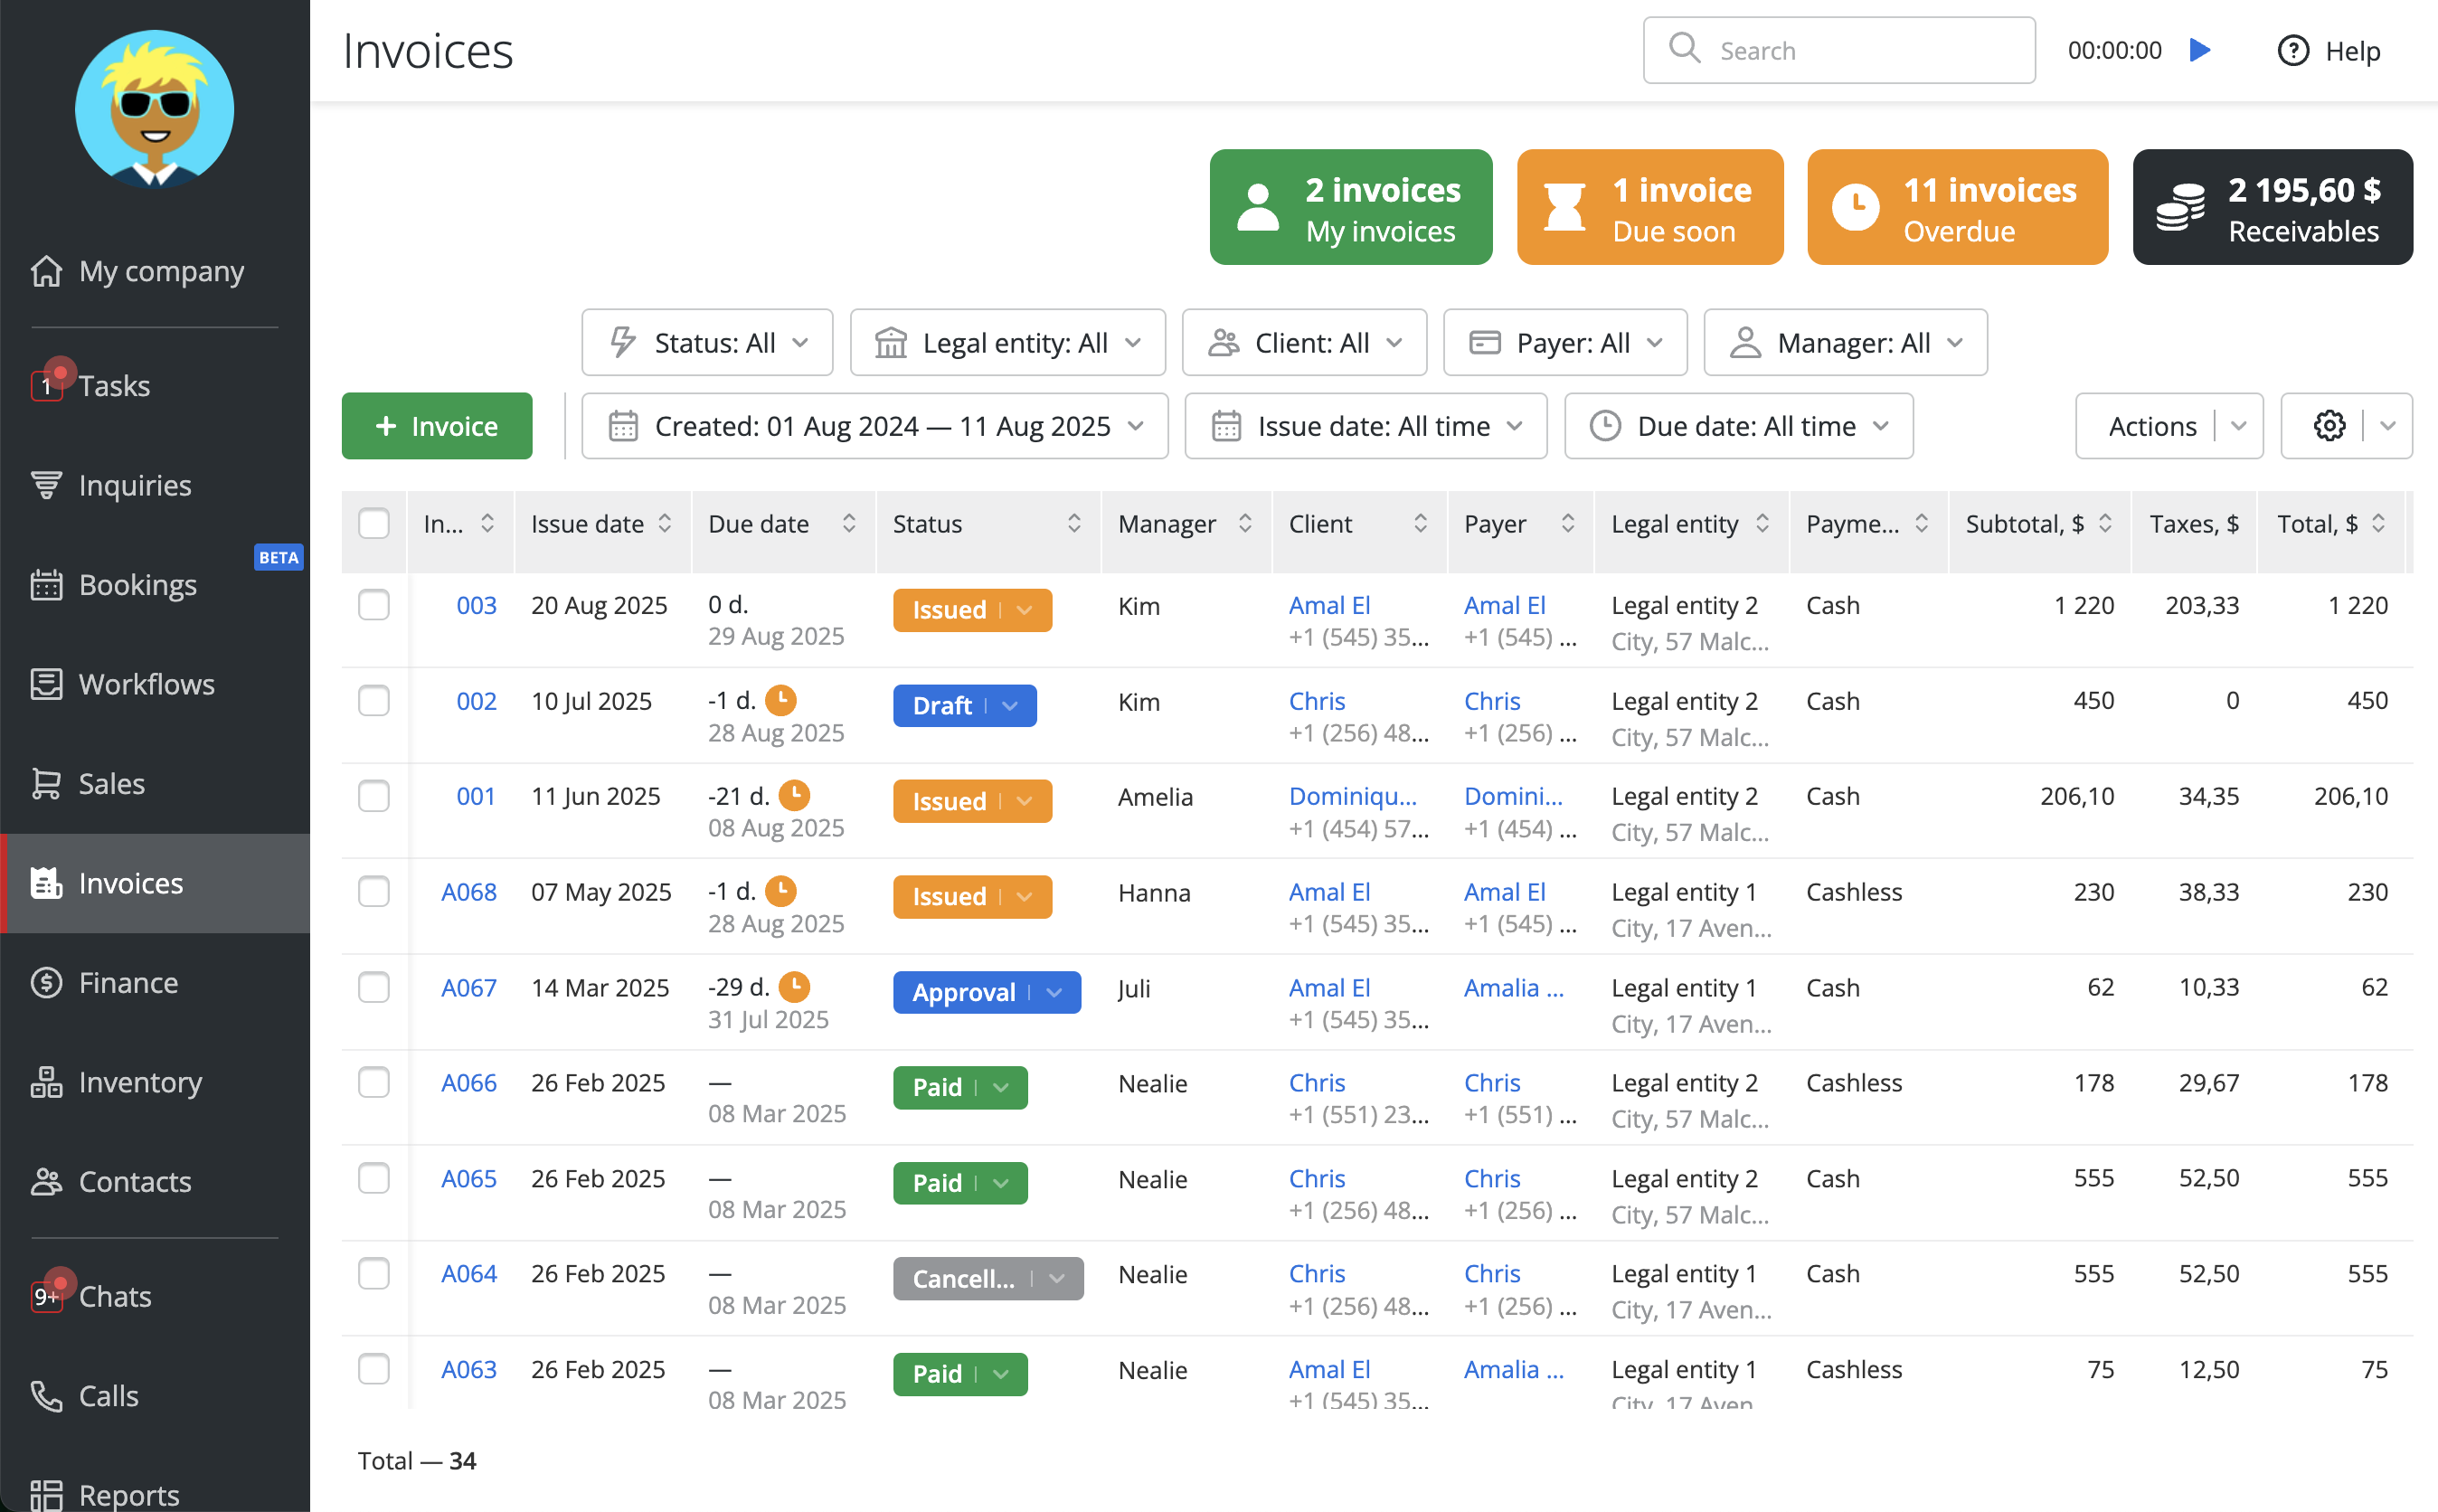
Task: Click the Help question mark icon
Action: coord(2292,50)
